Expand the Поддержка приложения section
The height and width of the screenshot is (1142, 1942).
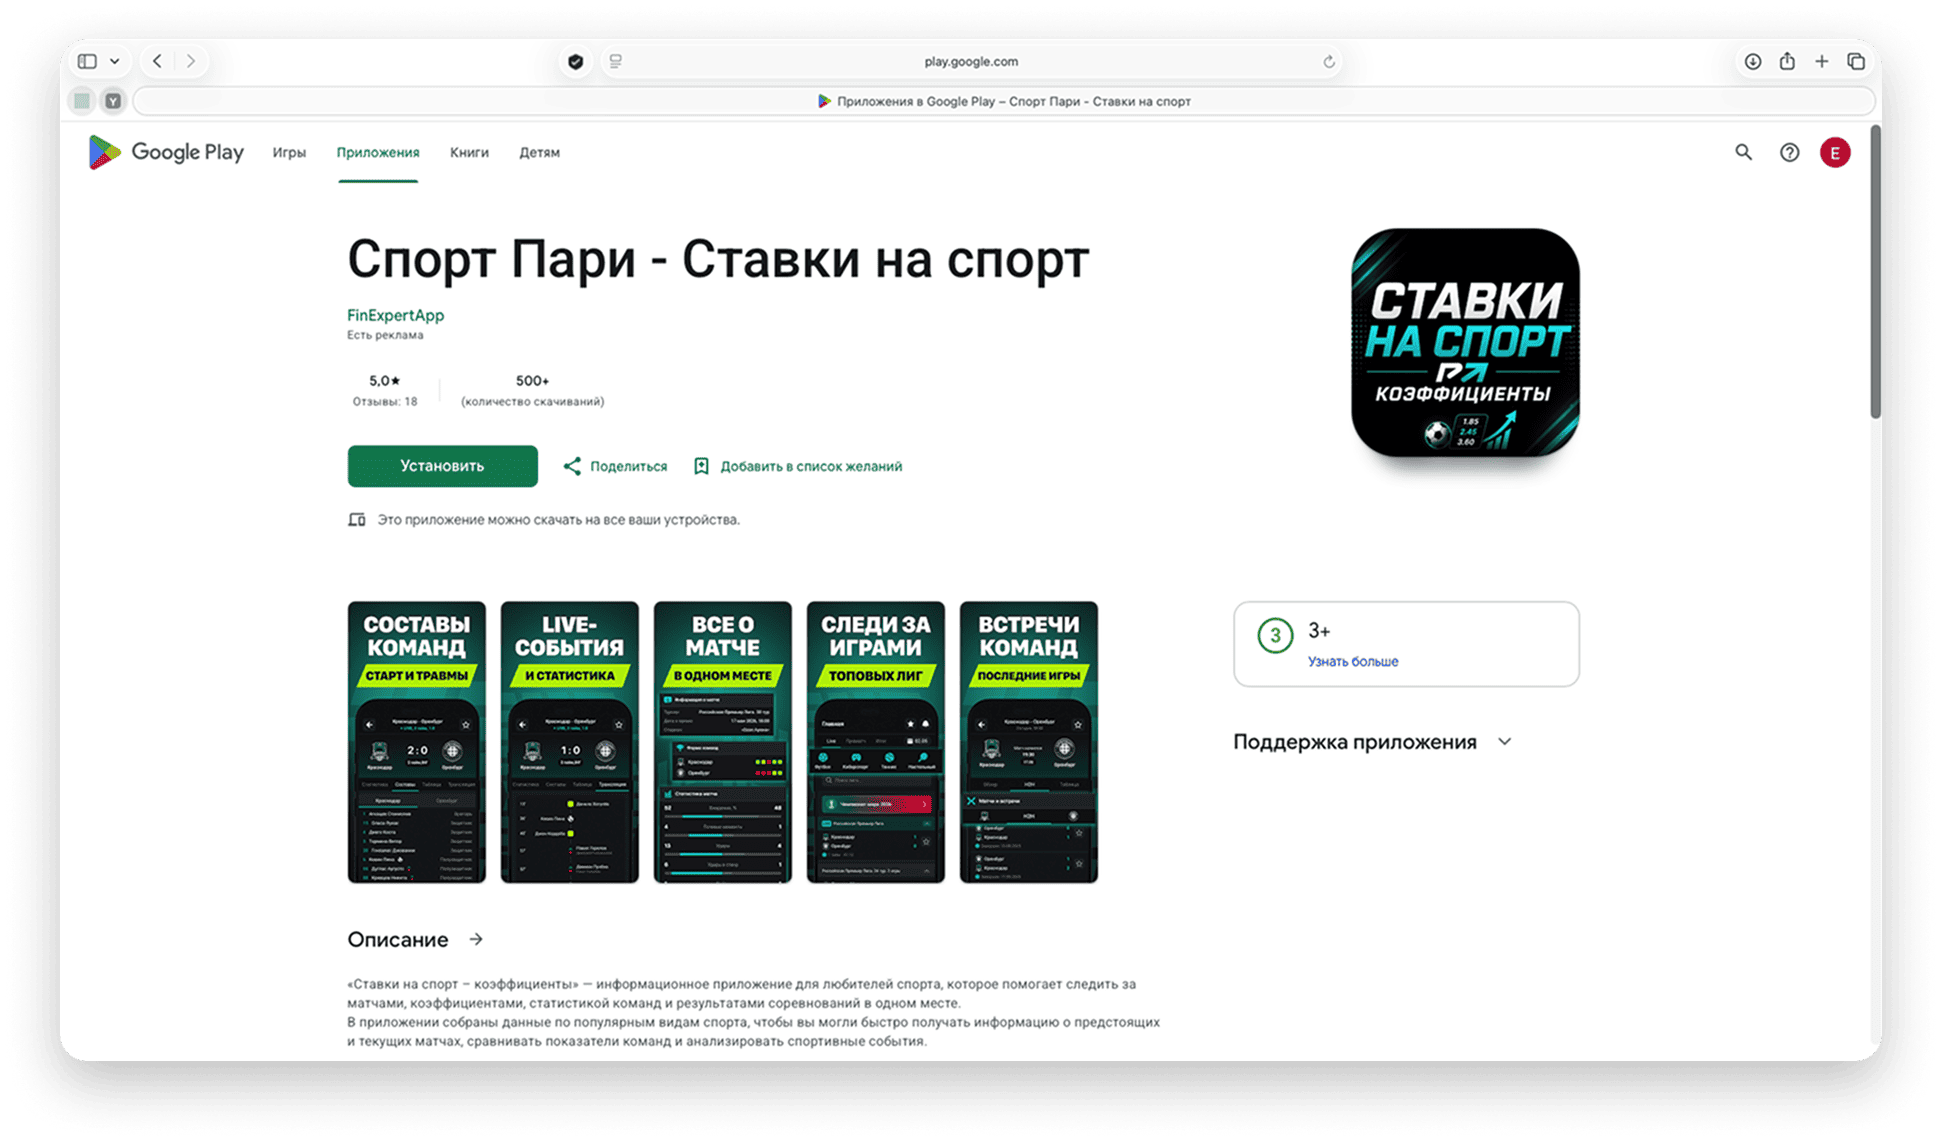coord(1504,742)
